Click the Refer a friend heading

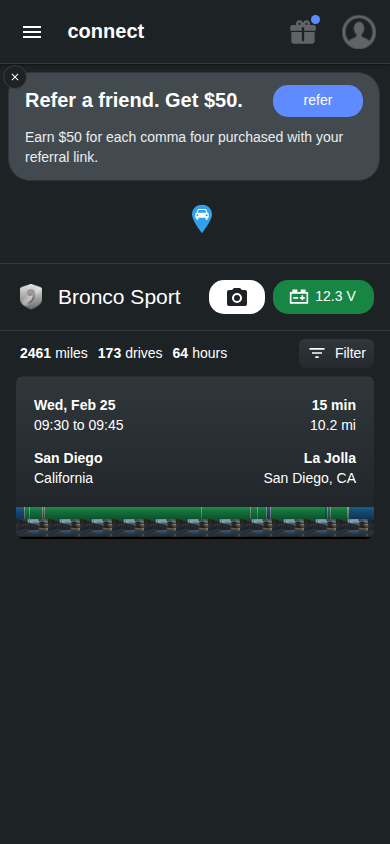point(134,100)
